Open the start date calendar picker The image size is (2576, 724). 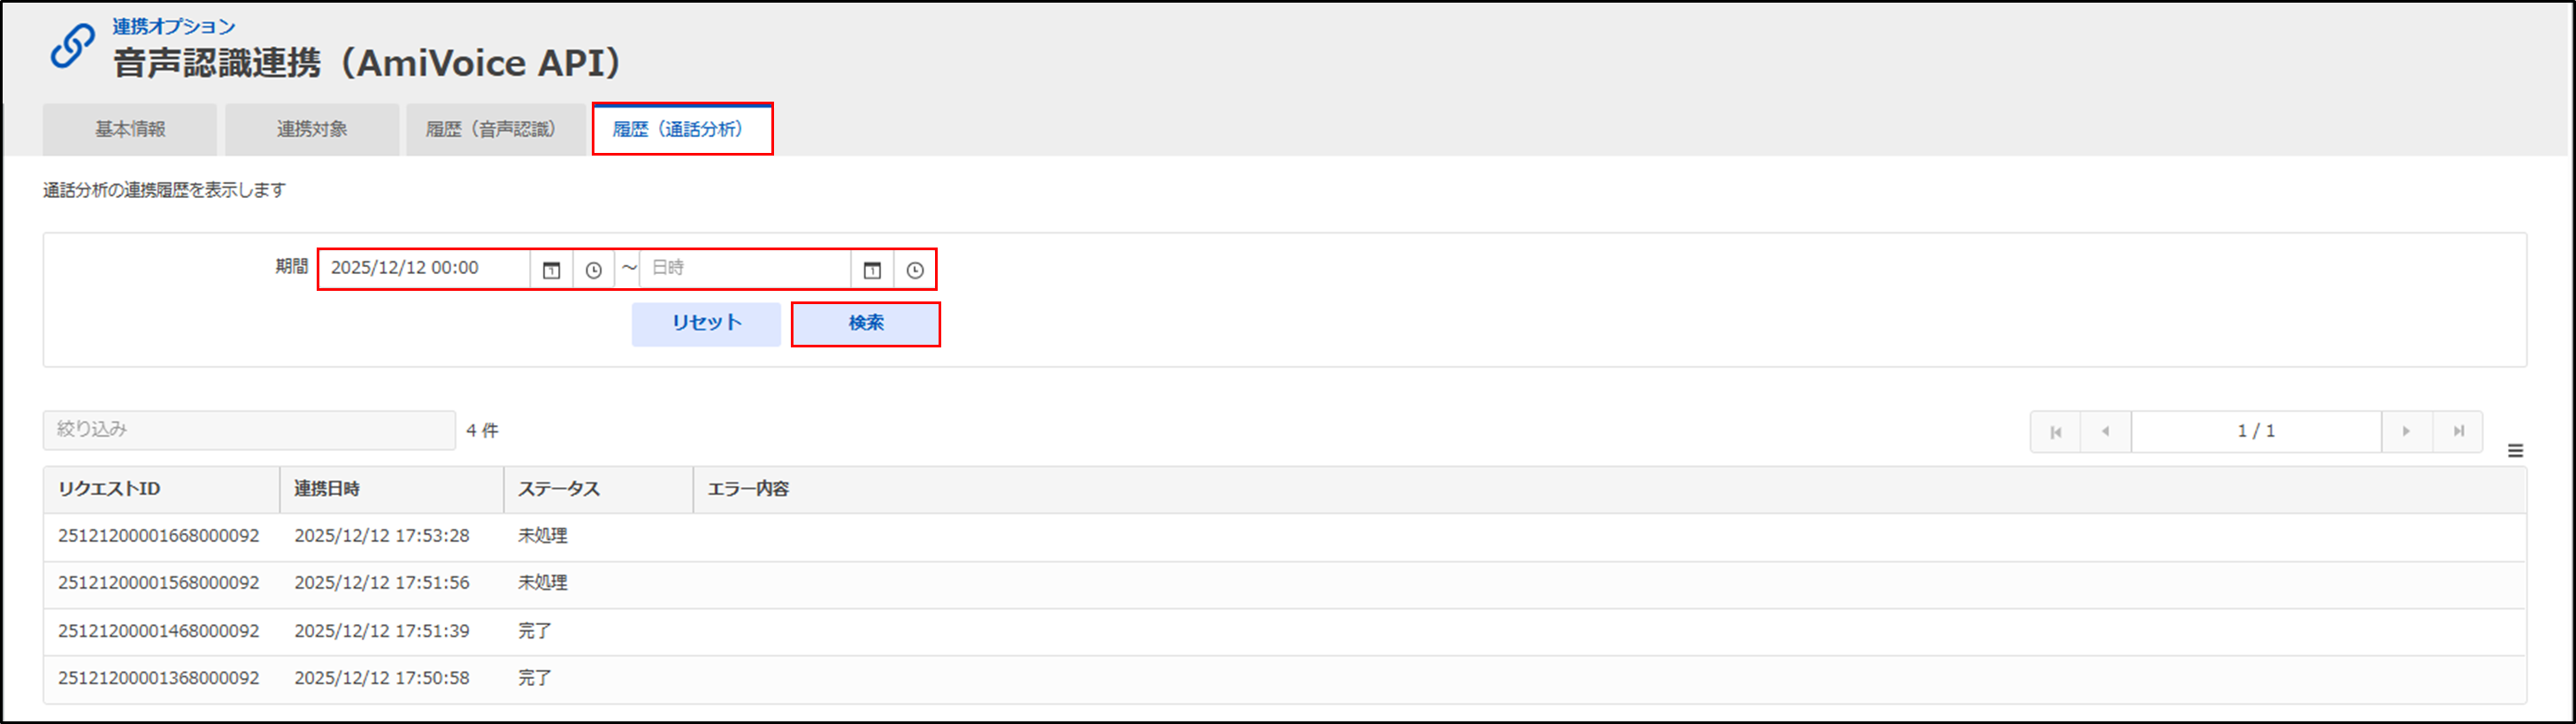click(551, 270)
